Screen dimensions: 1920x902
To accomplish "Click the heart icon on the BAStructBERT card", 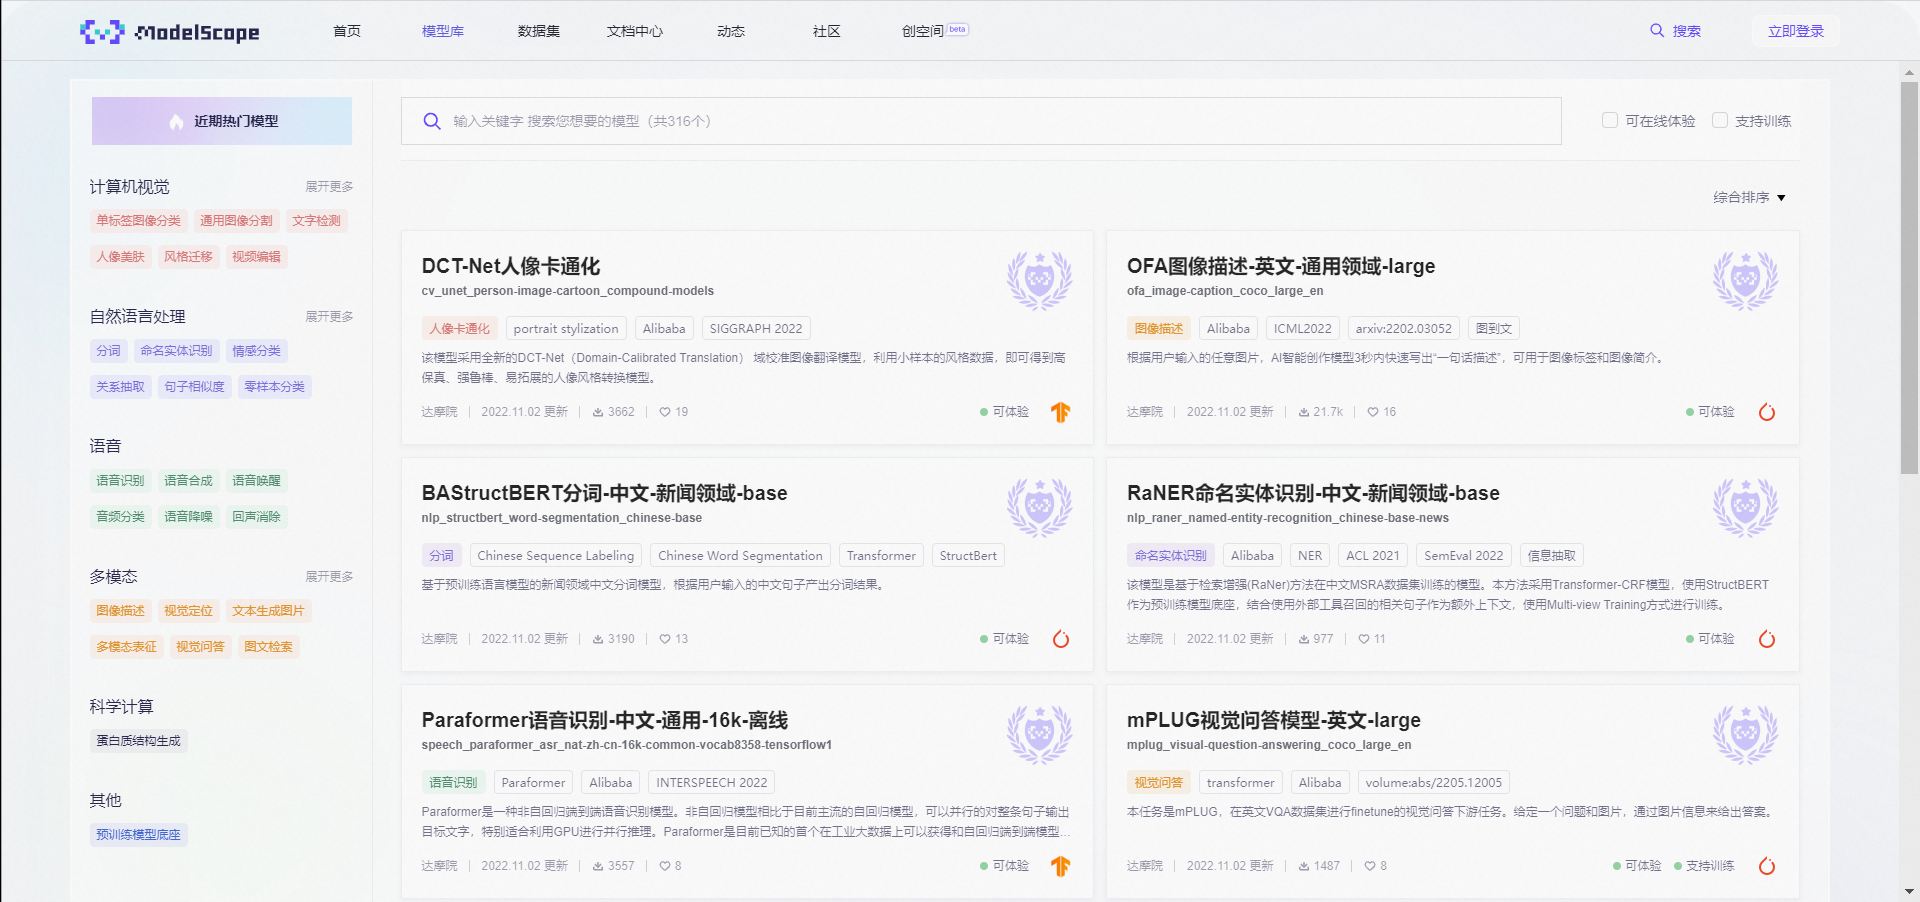I will (x=665, y=639).
